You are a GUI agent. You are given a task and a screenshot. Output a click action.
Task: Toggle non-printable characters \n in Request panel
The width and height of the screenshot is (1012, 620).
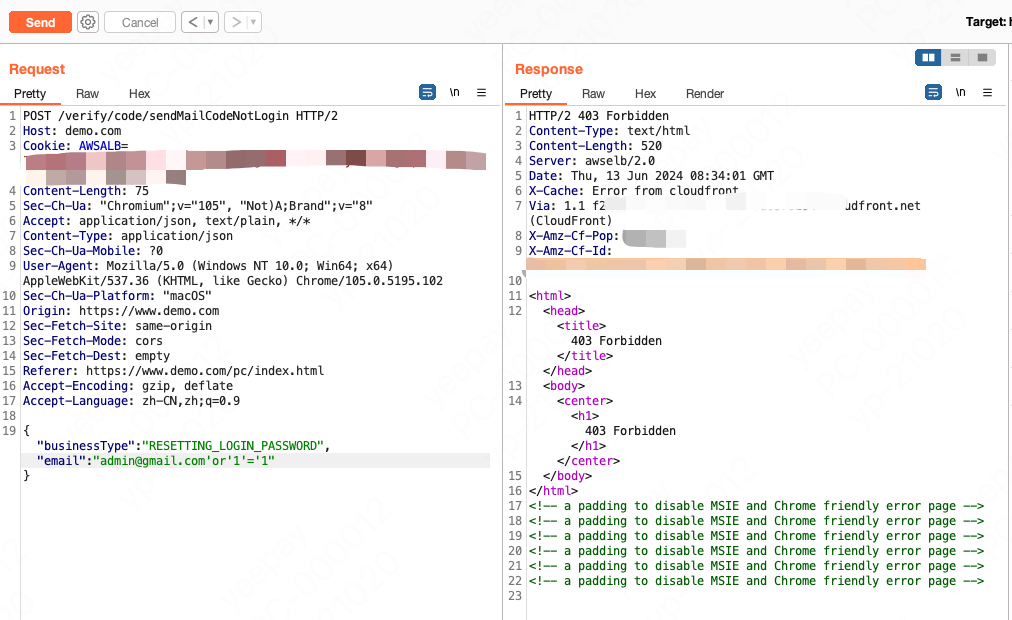coord(454,93)
